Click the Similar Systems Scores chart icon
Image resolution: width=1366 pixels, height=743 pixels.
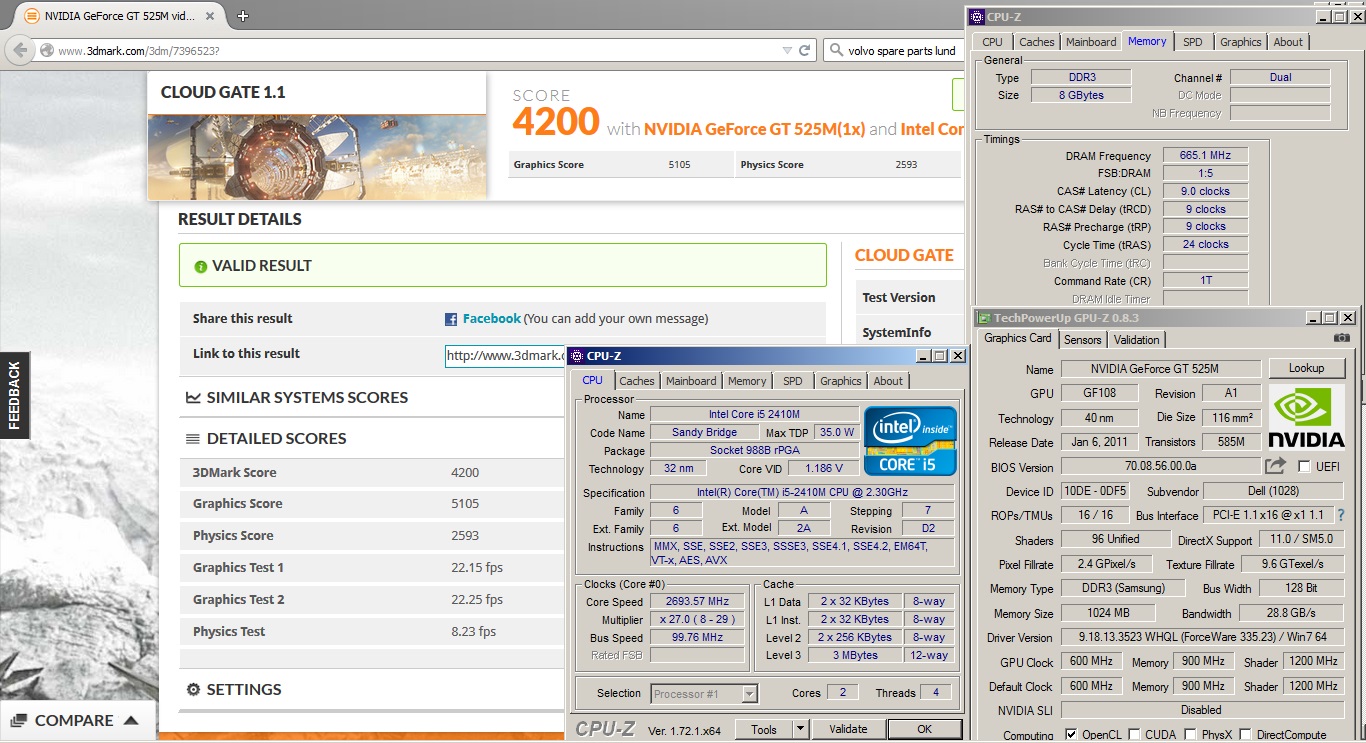[x=193, y=397]
